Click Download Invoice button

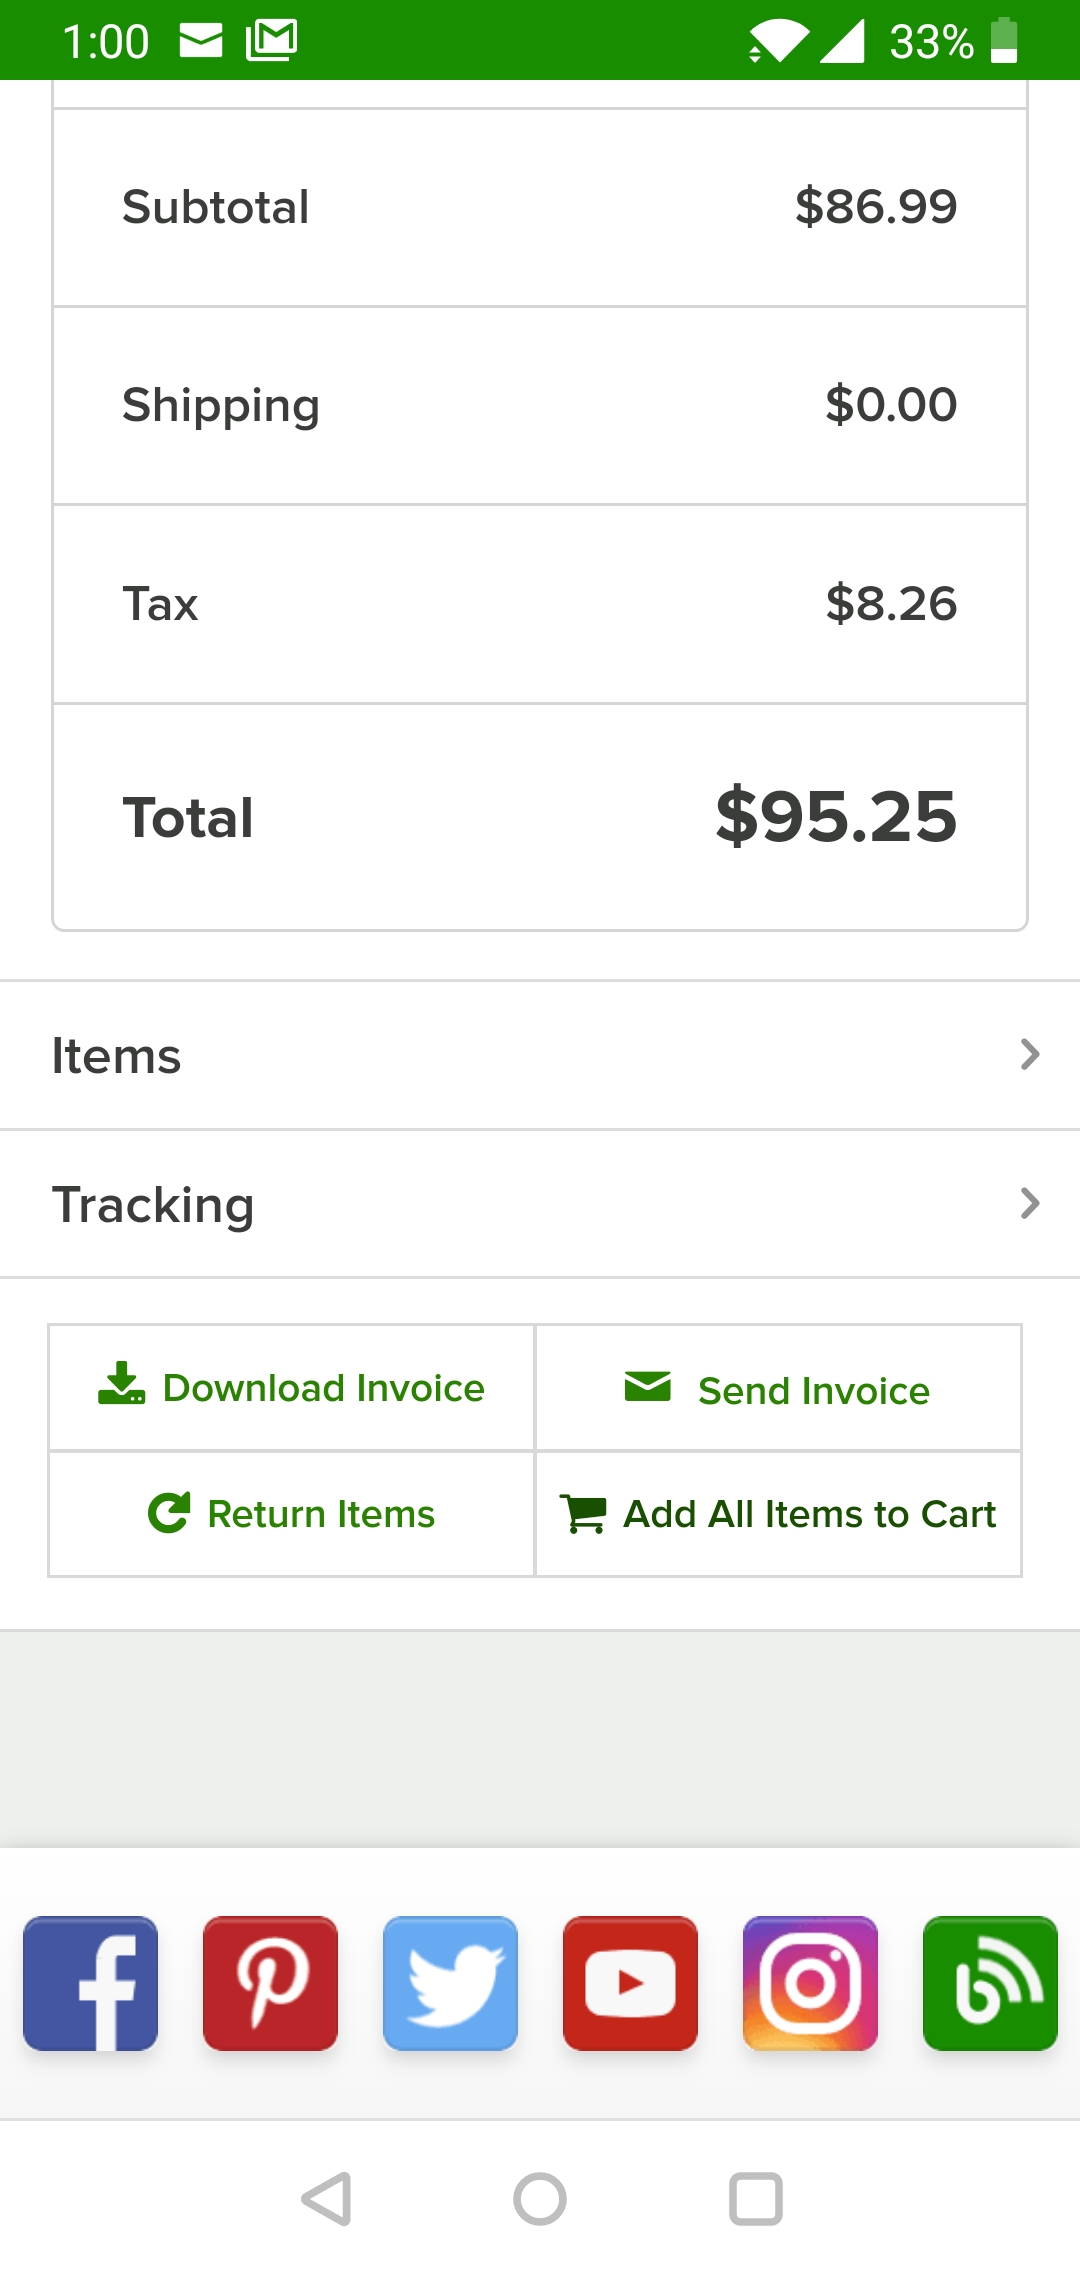click(292, 1388)
